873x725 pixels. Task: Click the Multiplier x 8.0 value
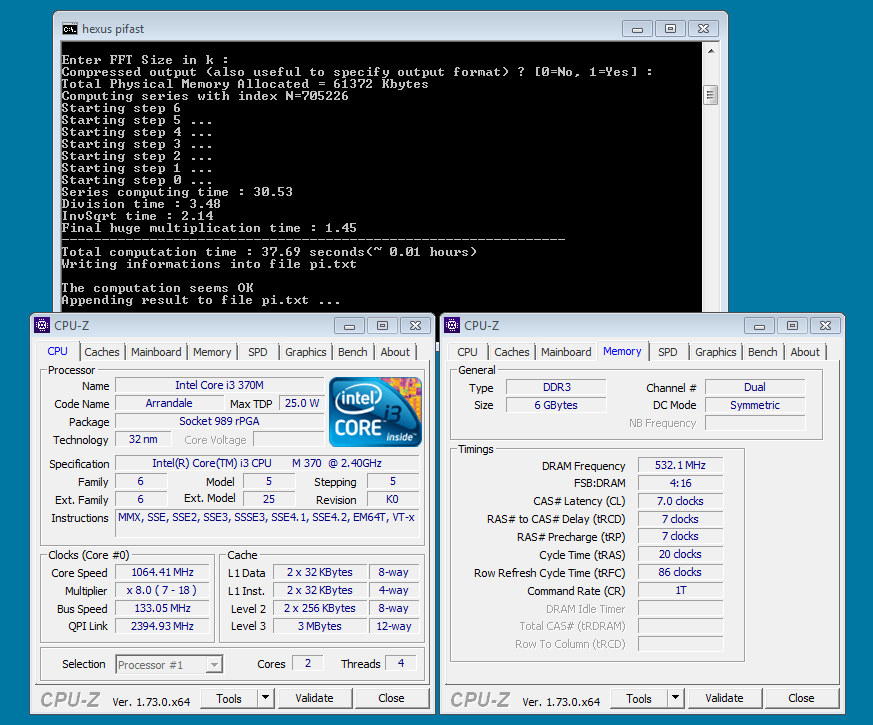(162, 590)
